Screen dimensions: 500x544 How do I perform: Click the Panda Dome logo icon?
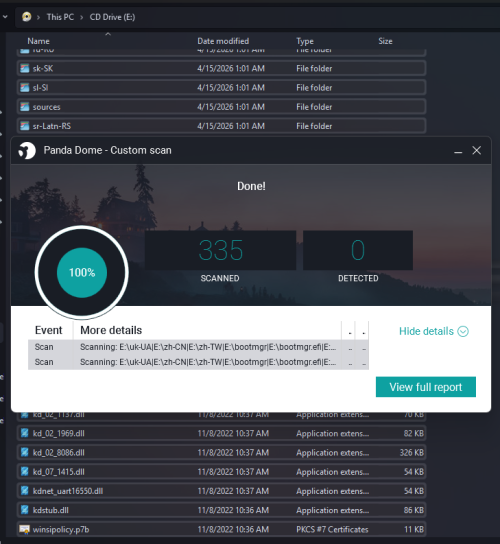click(27, 151)
